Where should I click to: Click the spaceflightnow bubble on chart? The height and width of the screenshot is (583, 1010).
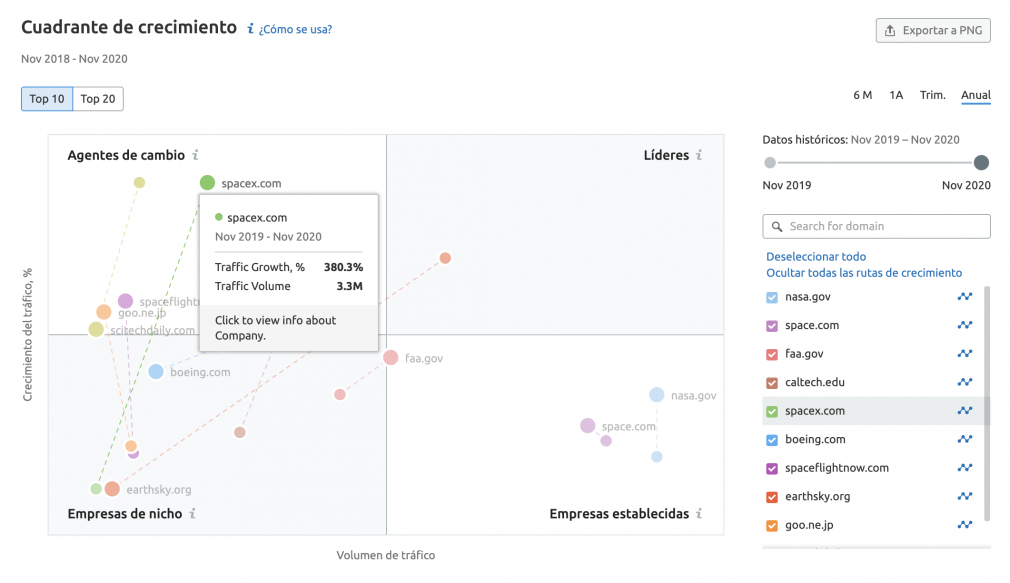(x=126, y=301)
